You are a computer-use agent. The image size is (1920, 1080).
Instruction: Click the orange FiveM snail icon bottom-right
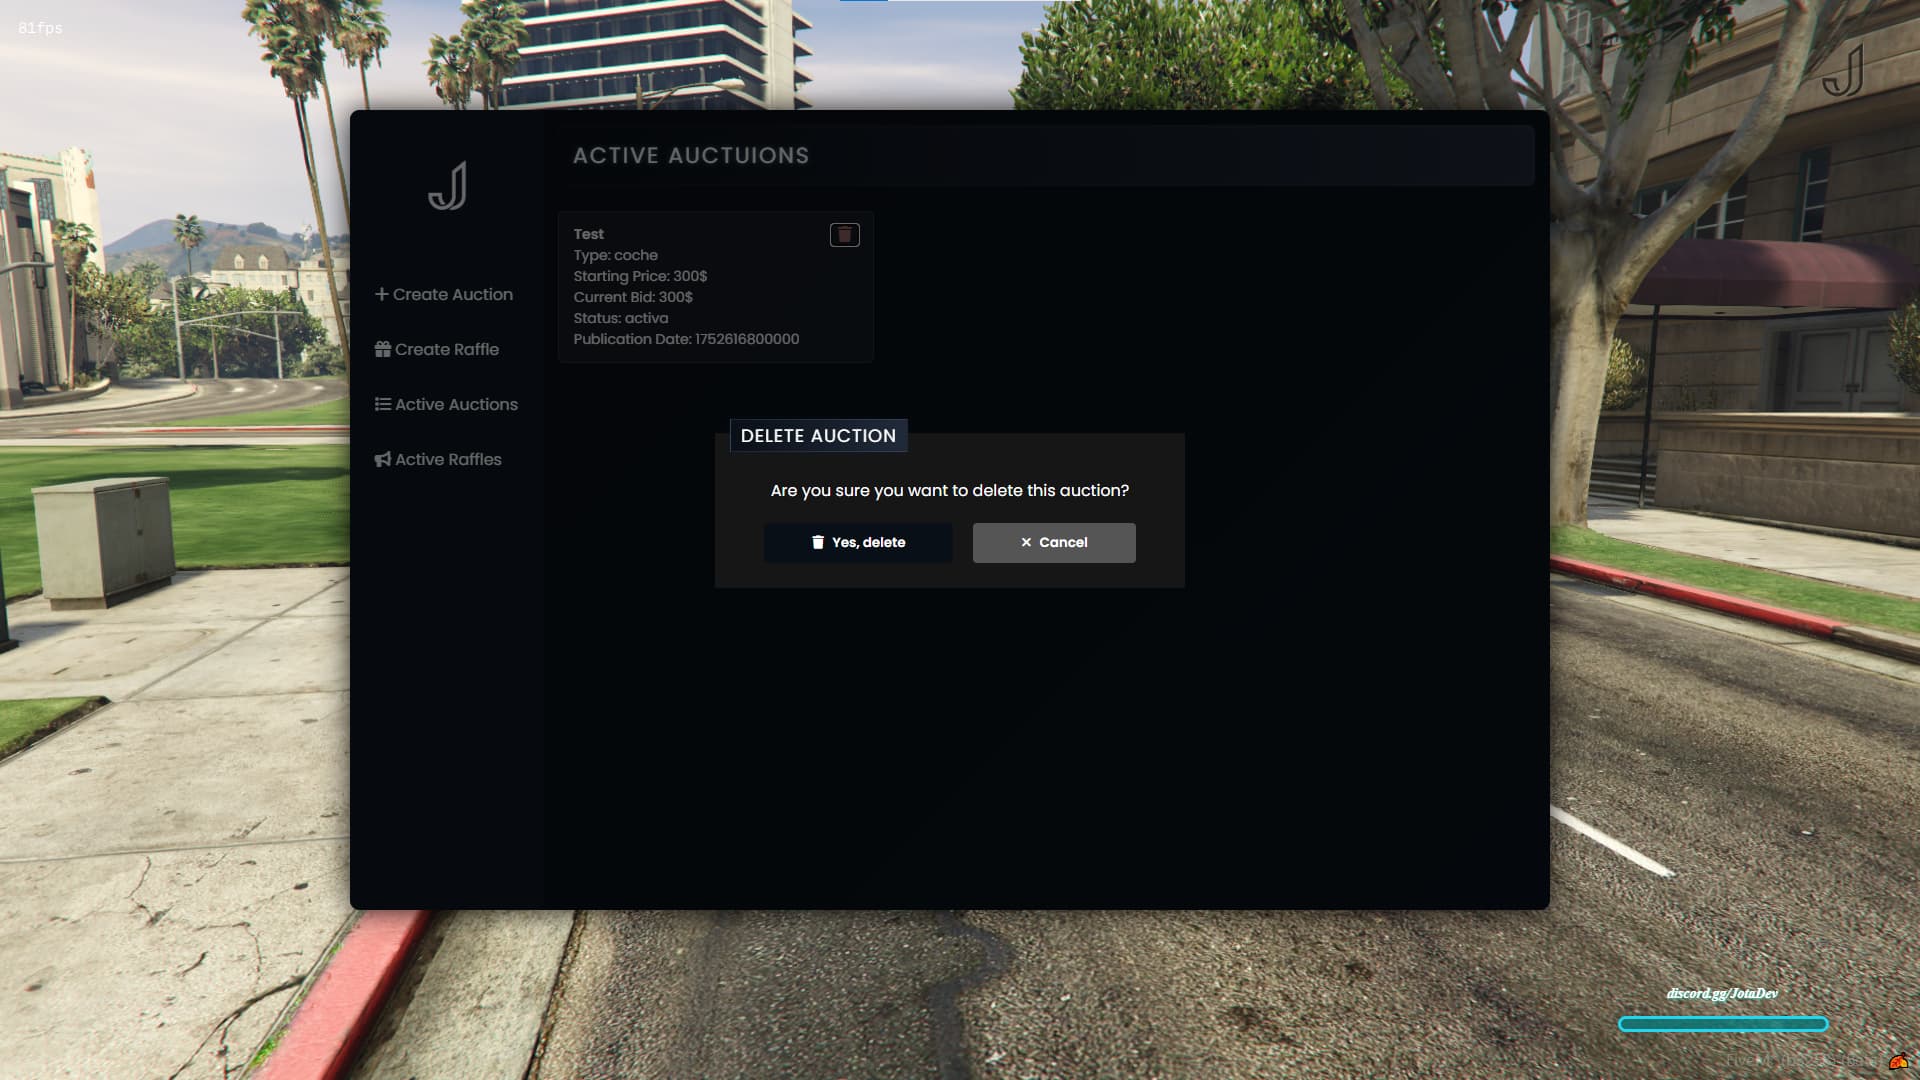(x=1897, y=1061)
